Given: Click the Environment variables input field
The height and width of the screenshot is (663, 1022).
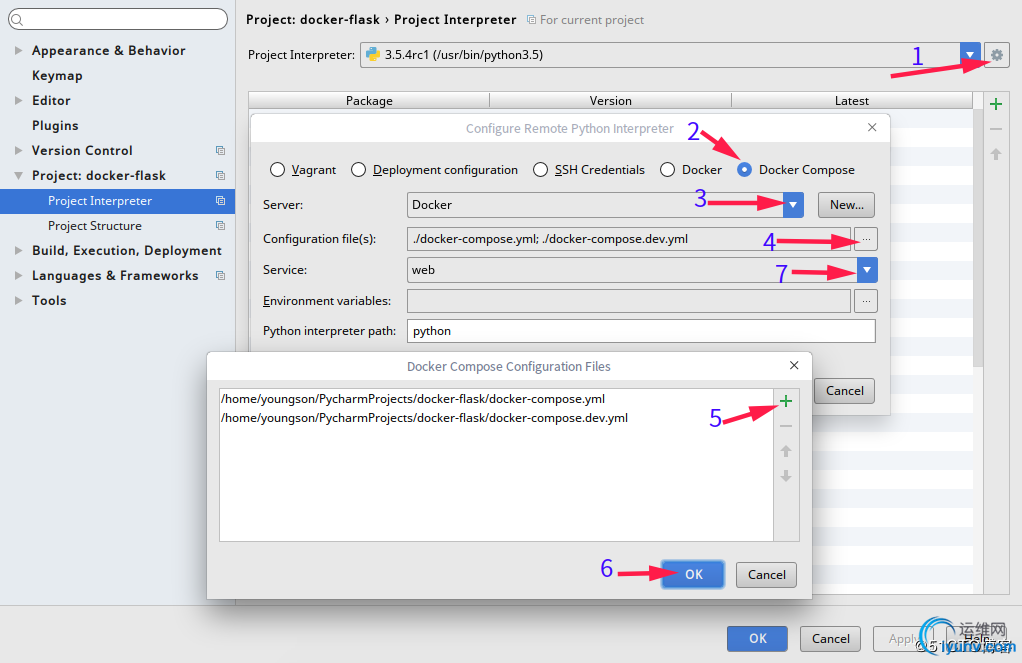Looking at the screenshot, I should [x=629, y=301].
